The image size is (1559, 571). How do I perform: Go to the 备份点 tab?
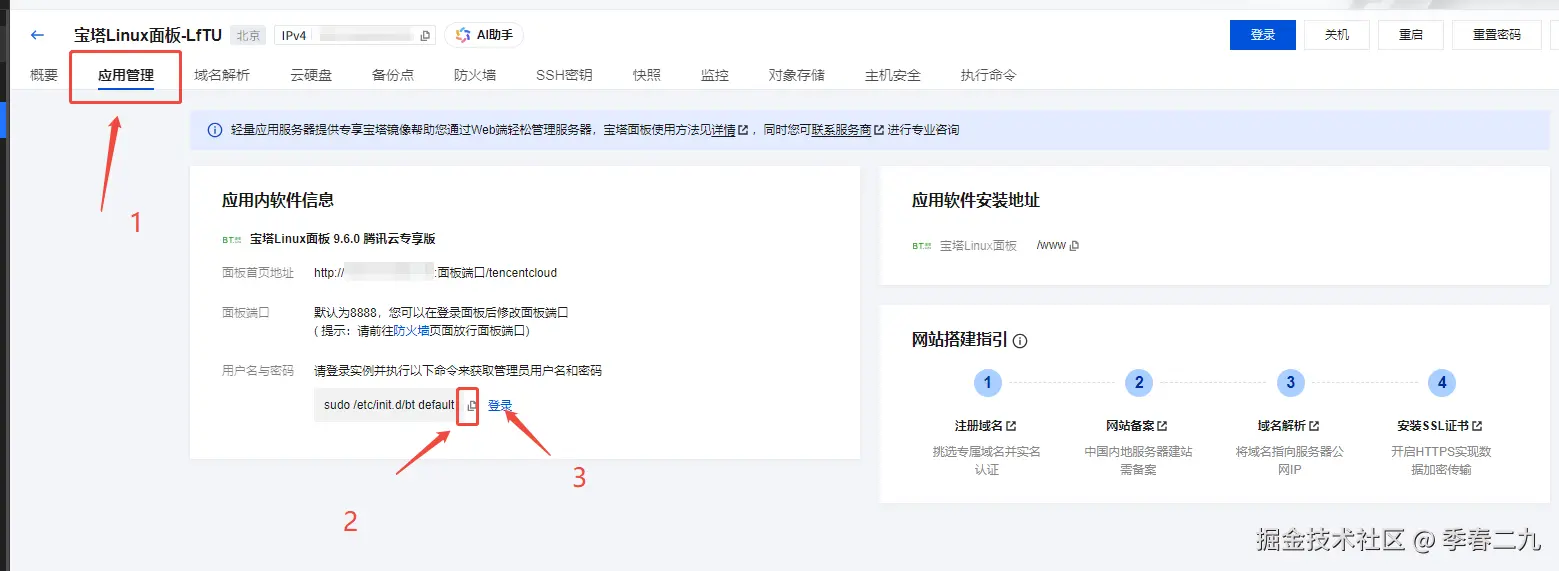[x=393, y=75]
